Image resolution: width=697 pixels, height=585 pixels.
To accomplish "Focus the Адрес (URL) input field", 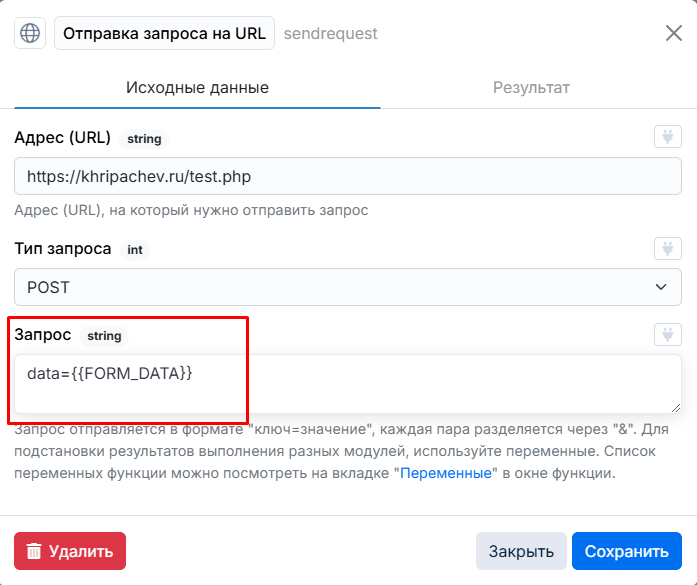I will [x=348, y=176].
